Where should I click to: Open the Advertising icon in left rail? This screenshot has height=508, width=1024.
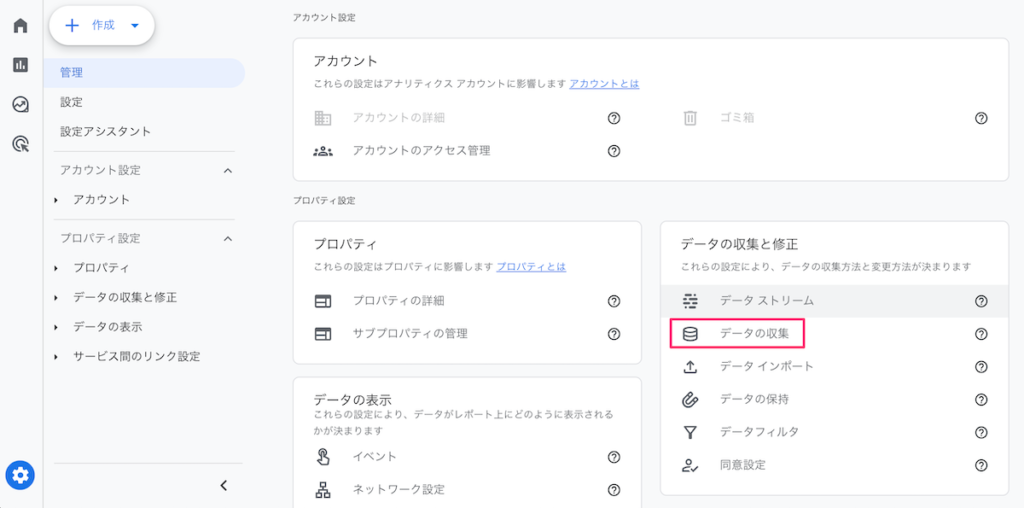click(20, 144)
